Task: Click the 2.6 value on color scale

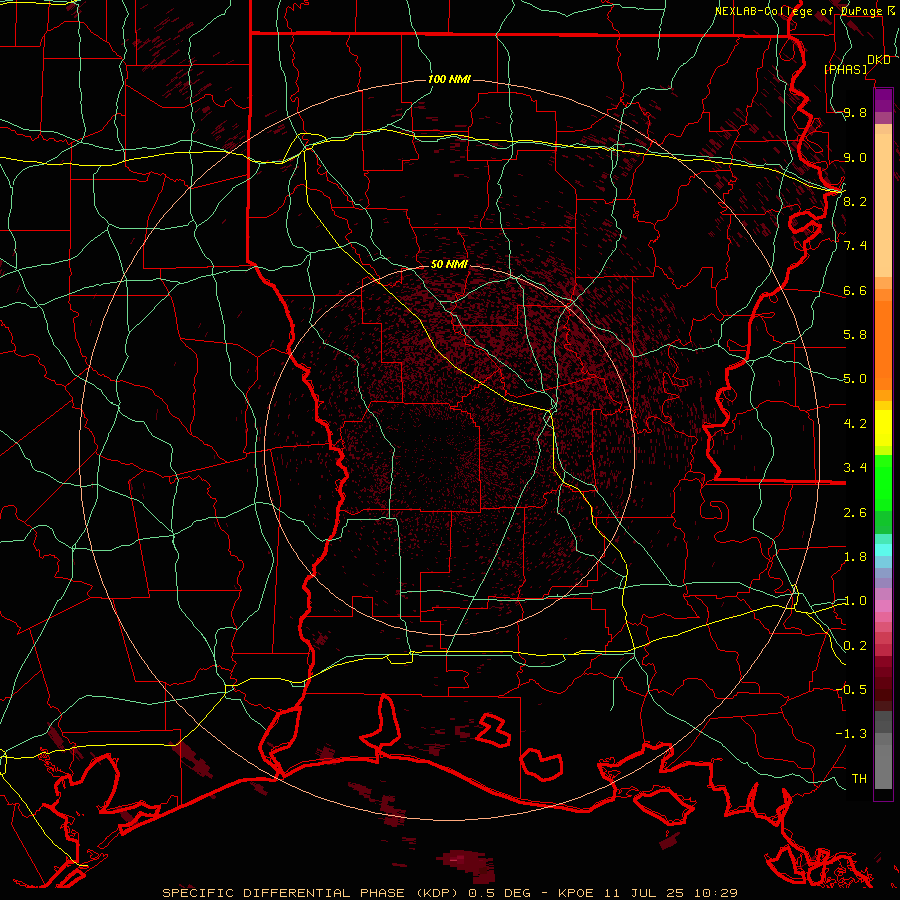Action: point(855,512)
